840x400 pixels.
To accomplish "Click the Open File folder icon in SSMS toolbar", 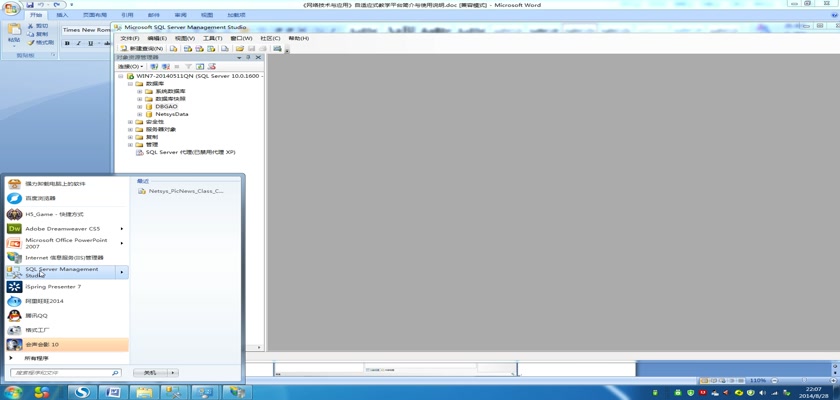I will coord(240,48).
